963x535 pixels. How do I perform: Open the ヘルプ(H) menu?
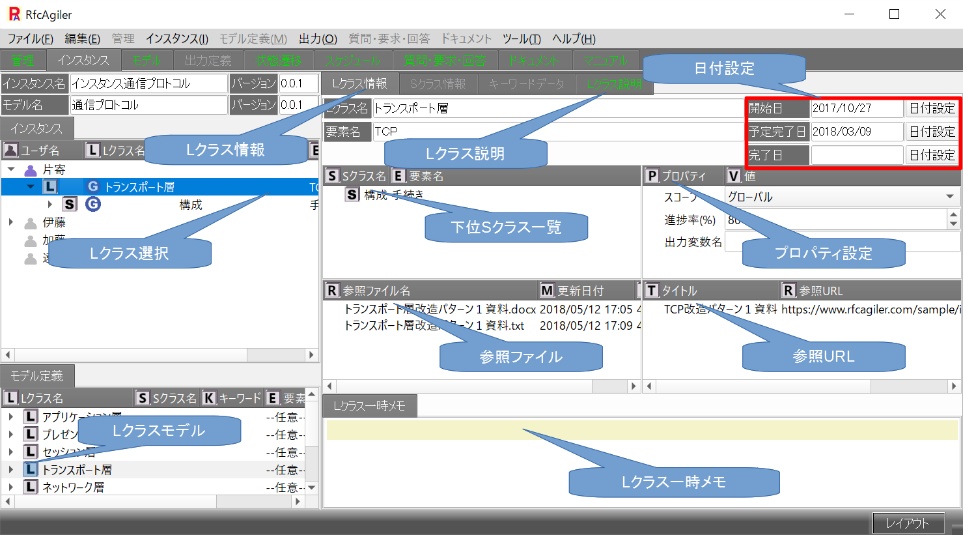coord(574,39)
